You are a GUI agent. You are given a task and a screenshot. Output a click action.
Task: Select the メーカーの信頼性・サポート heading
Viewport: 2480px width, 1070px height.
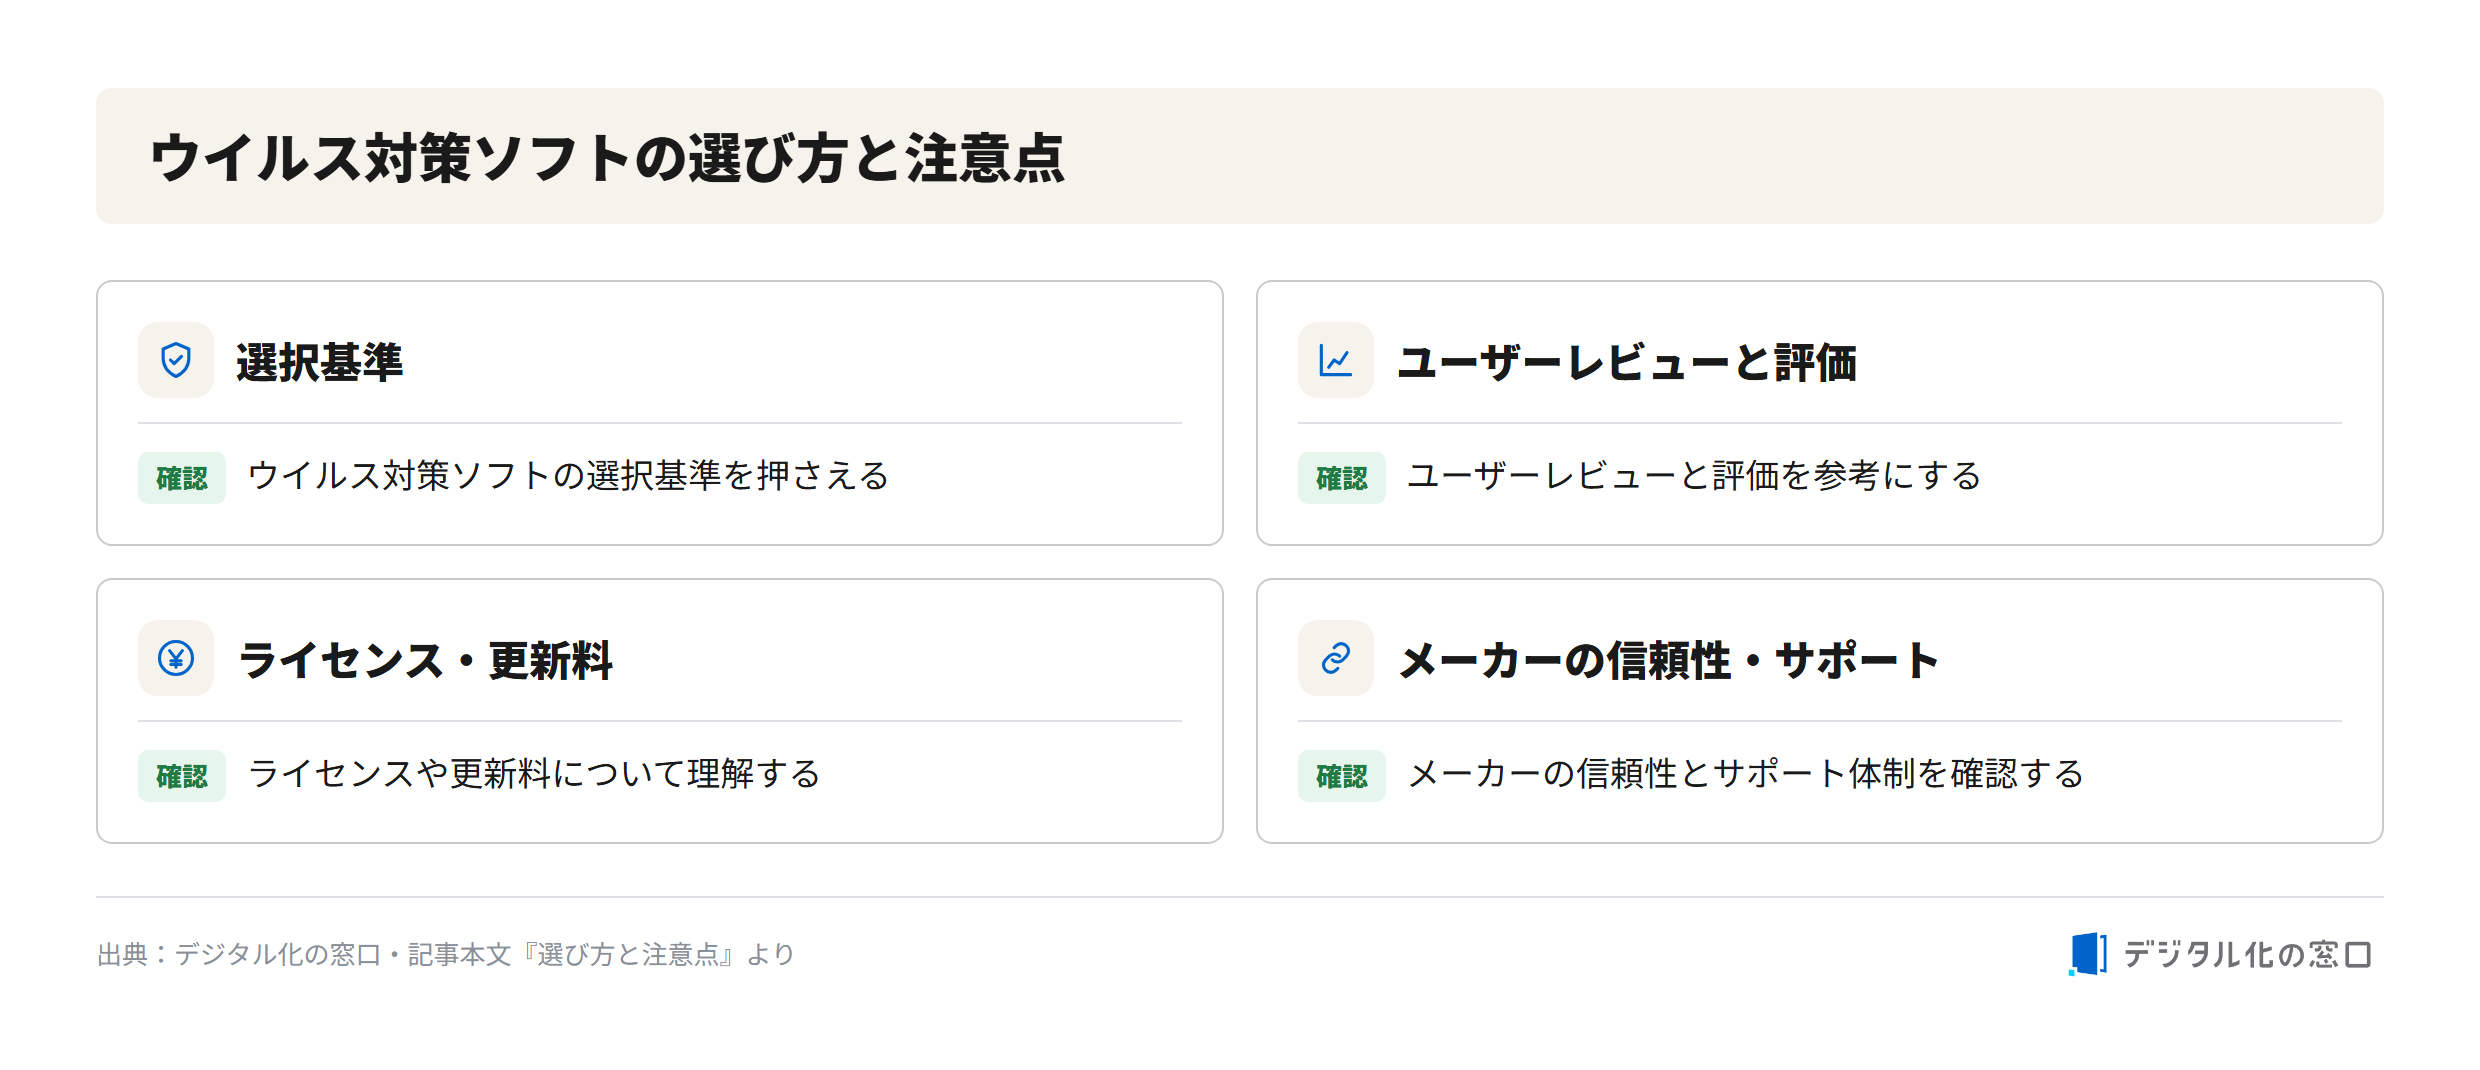pos(1669,660)
